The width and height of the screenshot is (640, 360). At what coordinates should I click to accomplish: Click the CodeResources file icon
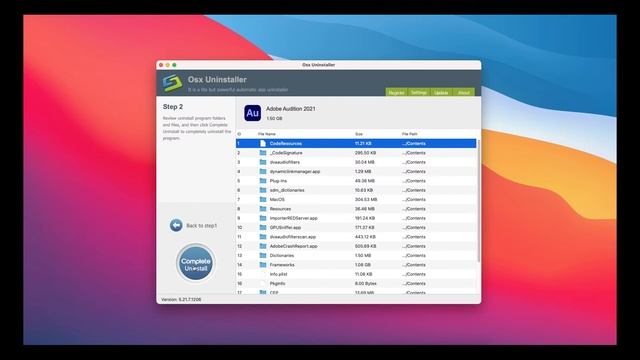pos(263,144)
